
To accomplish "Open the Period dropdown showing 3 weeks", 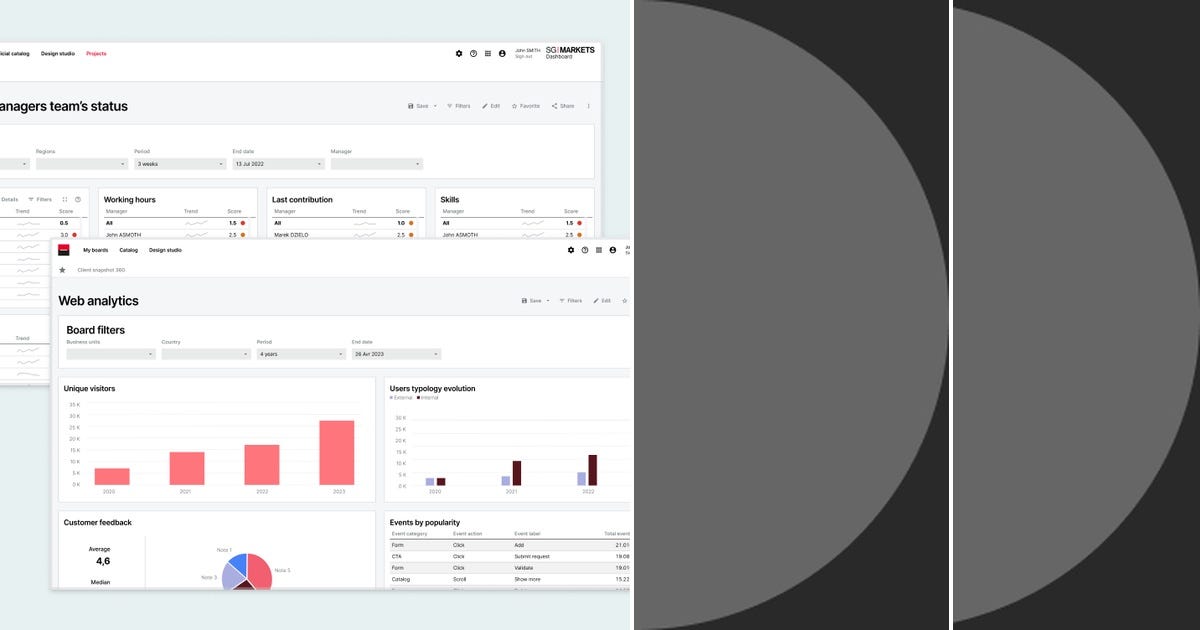I will (180, 163).
